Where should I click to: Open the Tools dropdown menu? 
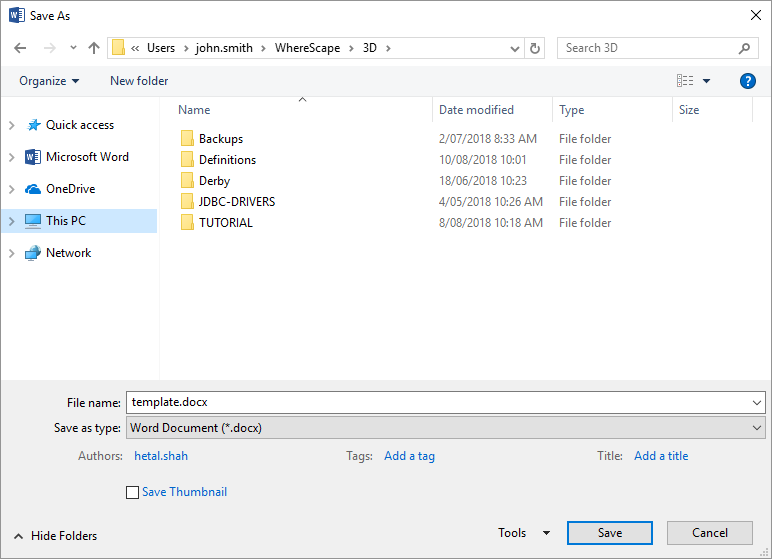[524, 533]
